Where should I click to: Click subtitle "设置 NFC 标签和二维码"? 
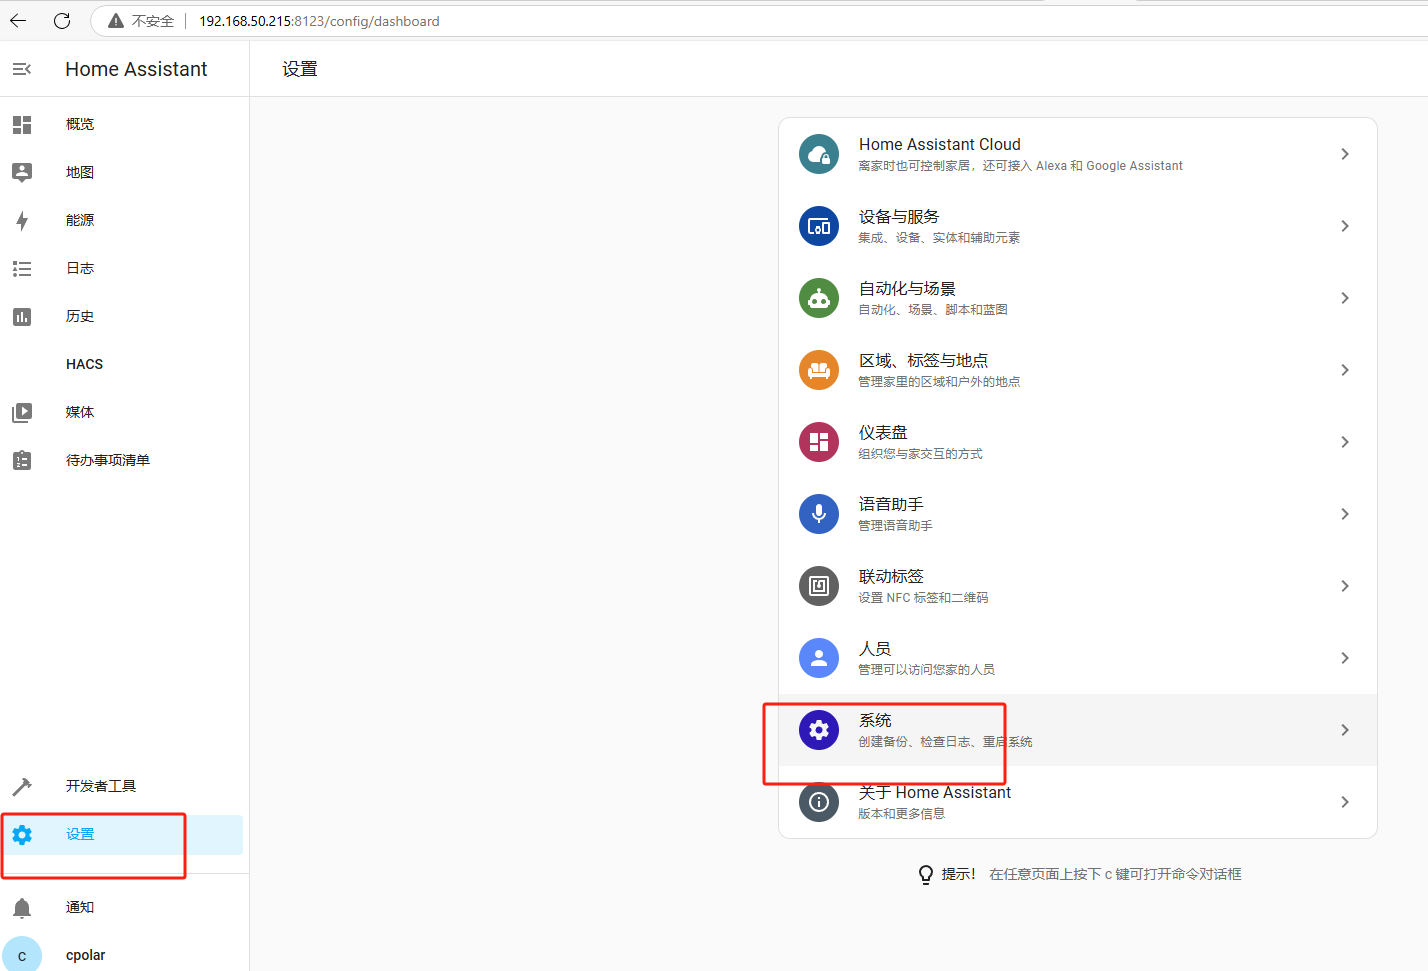(x=923, y=598)
